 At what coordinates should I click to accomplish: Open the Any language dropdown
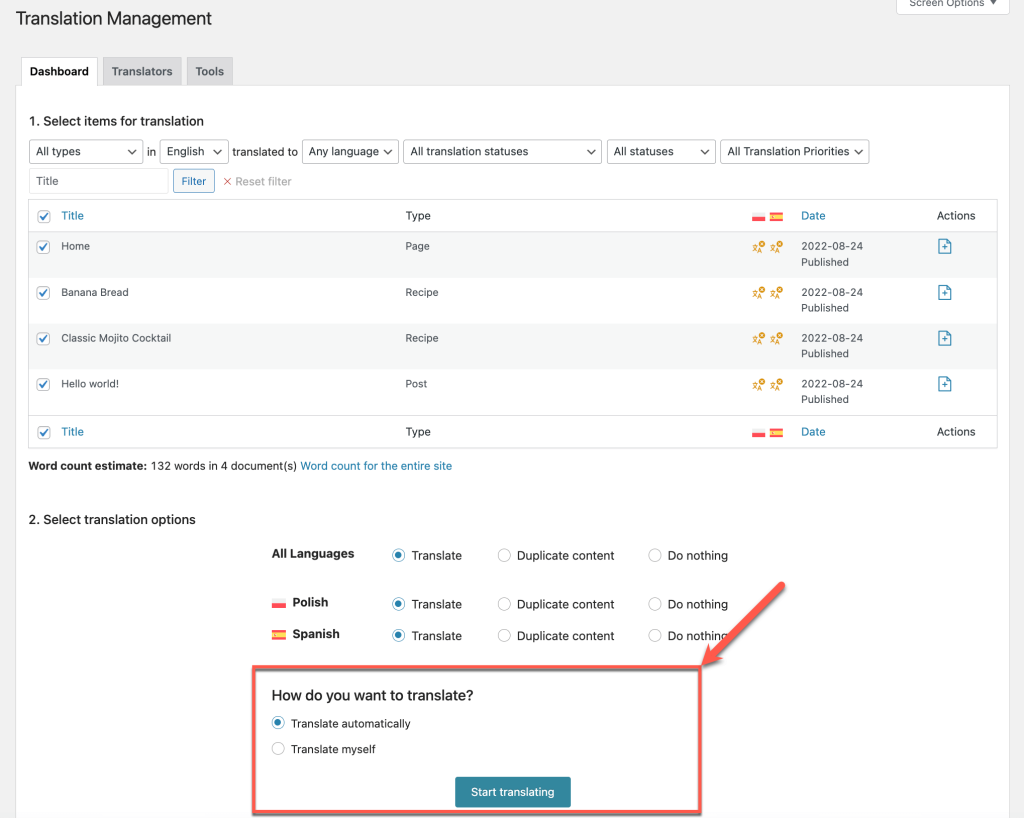(x=350, y=151)
